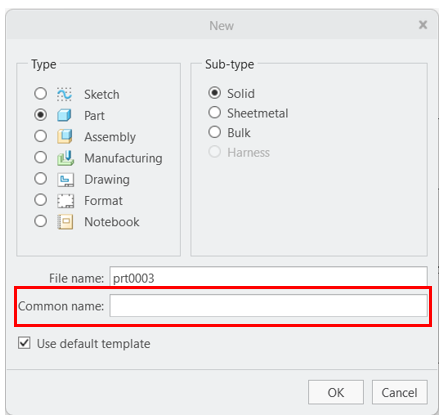This screenshot has height=420, width=442.
Task: Click the Sketch type icon
Action: click(x=64, y=94)
